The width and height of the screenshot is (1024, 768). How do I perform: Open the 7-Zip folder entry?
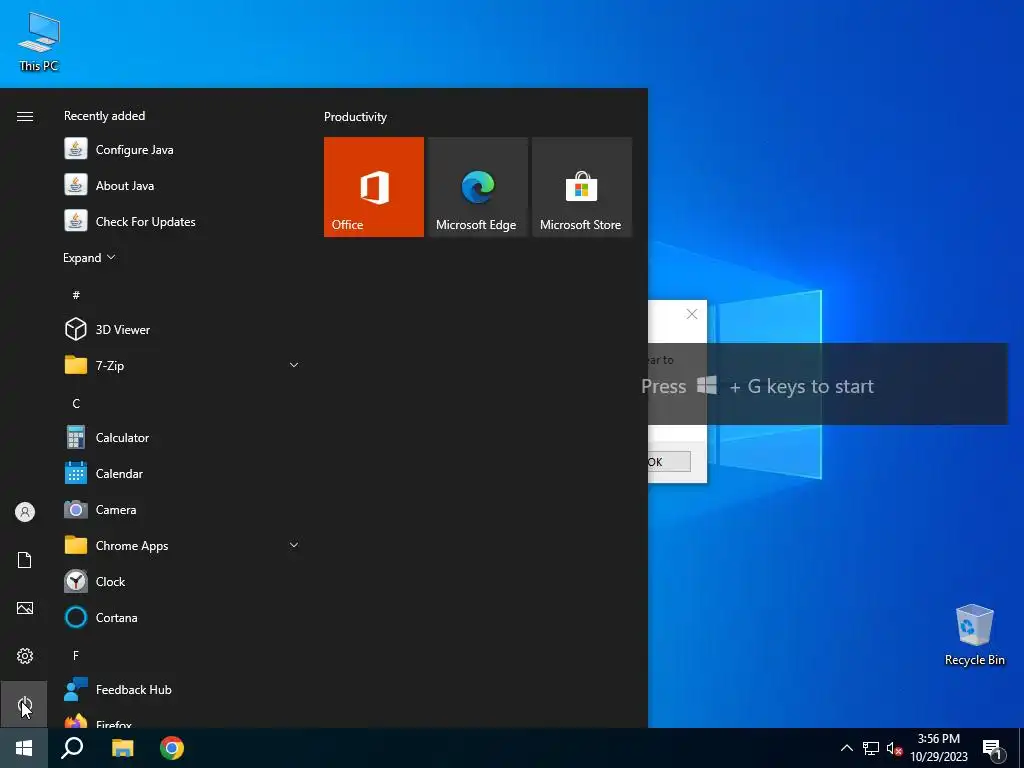[x=183, y=365]
